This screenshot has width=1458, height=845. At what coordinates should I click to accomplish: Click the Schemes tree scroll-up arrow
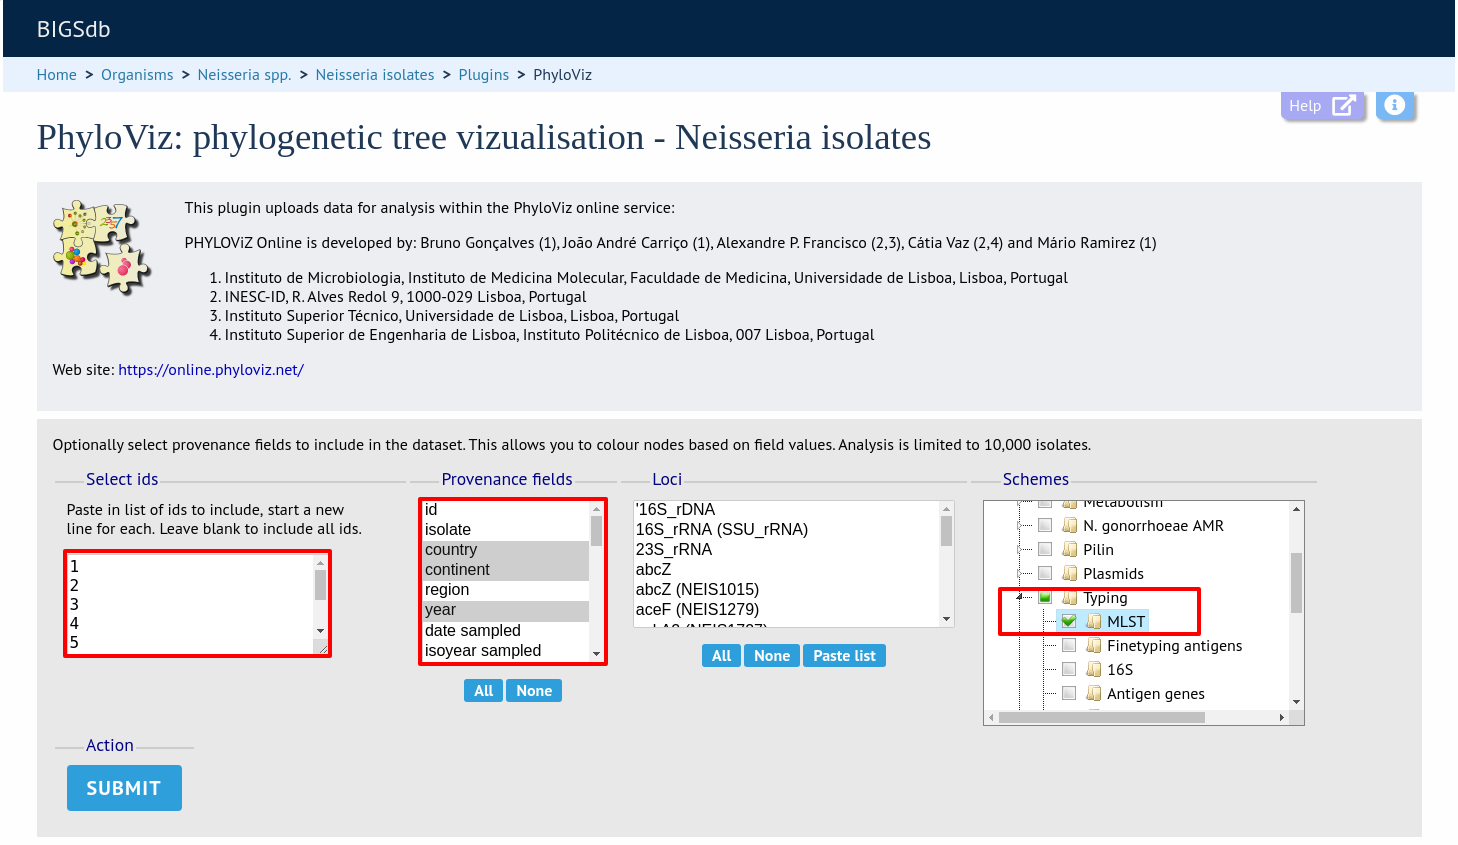click(1297, 509)
